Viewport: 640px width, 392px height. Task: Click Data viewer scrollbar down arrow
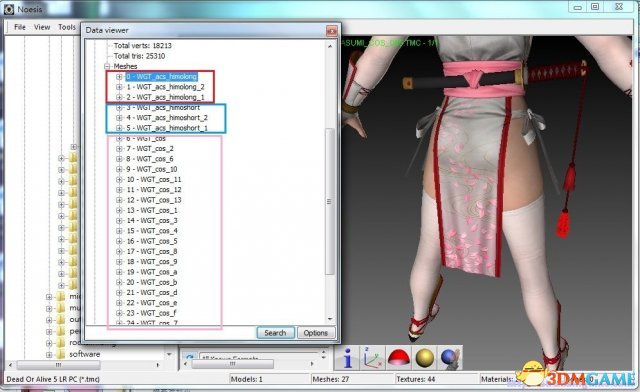pos(330,319)
